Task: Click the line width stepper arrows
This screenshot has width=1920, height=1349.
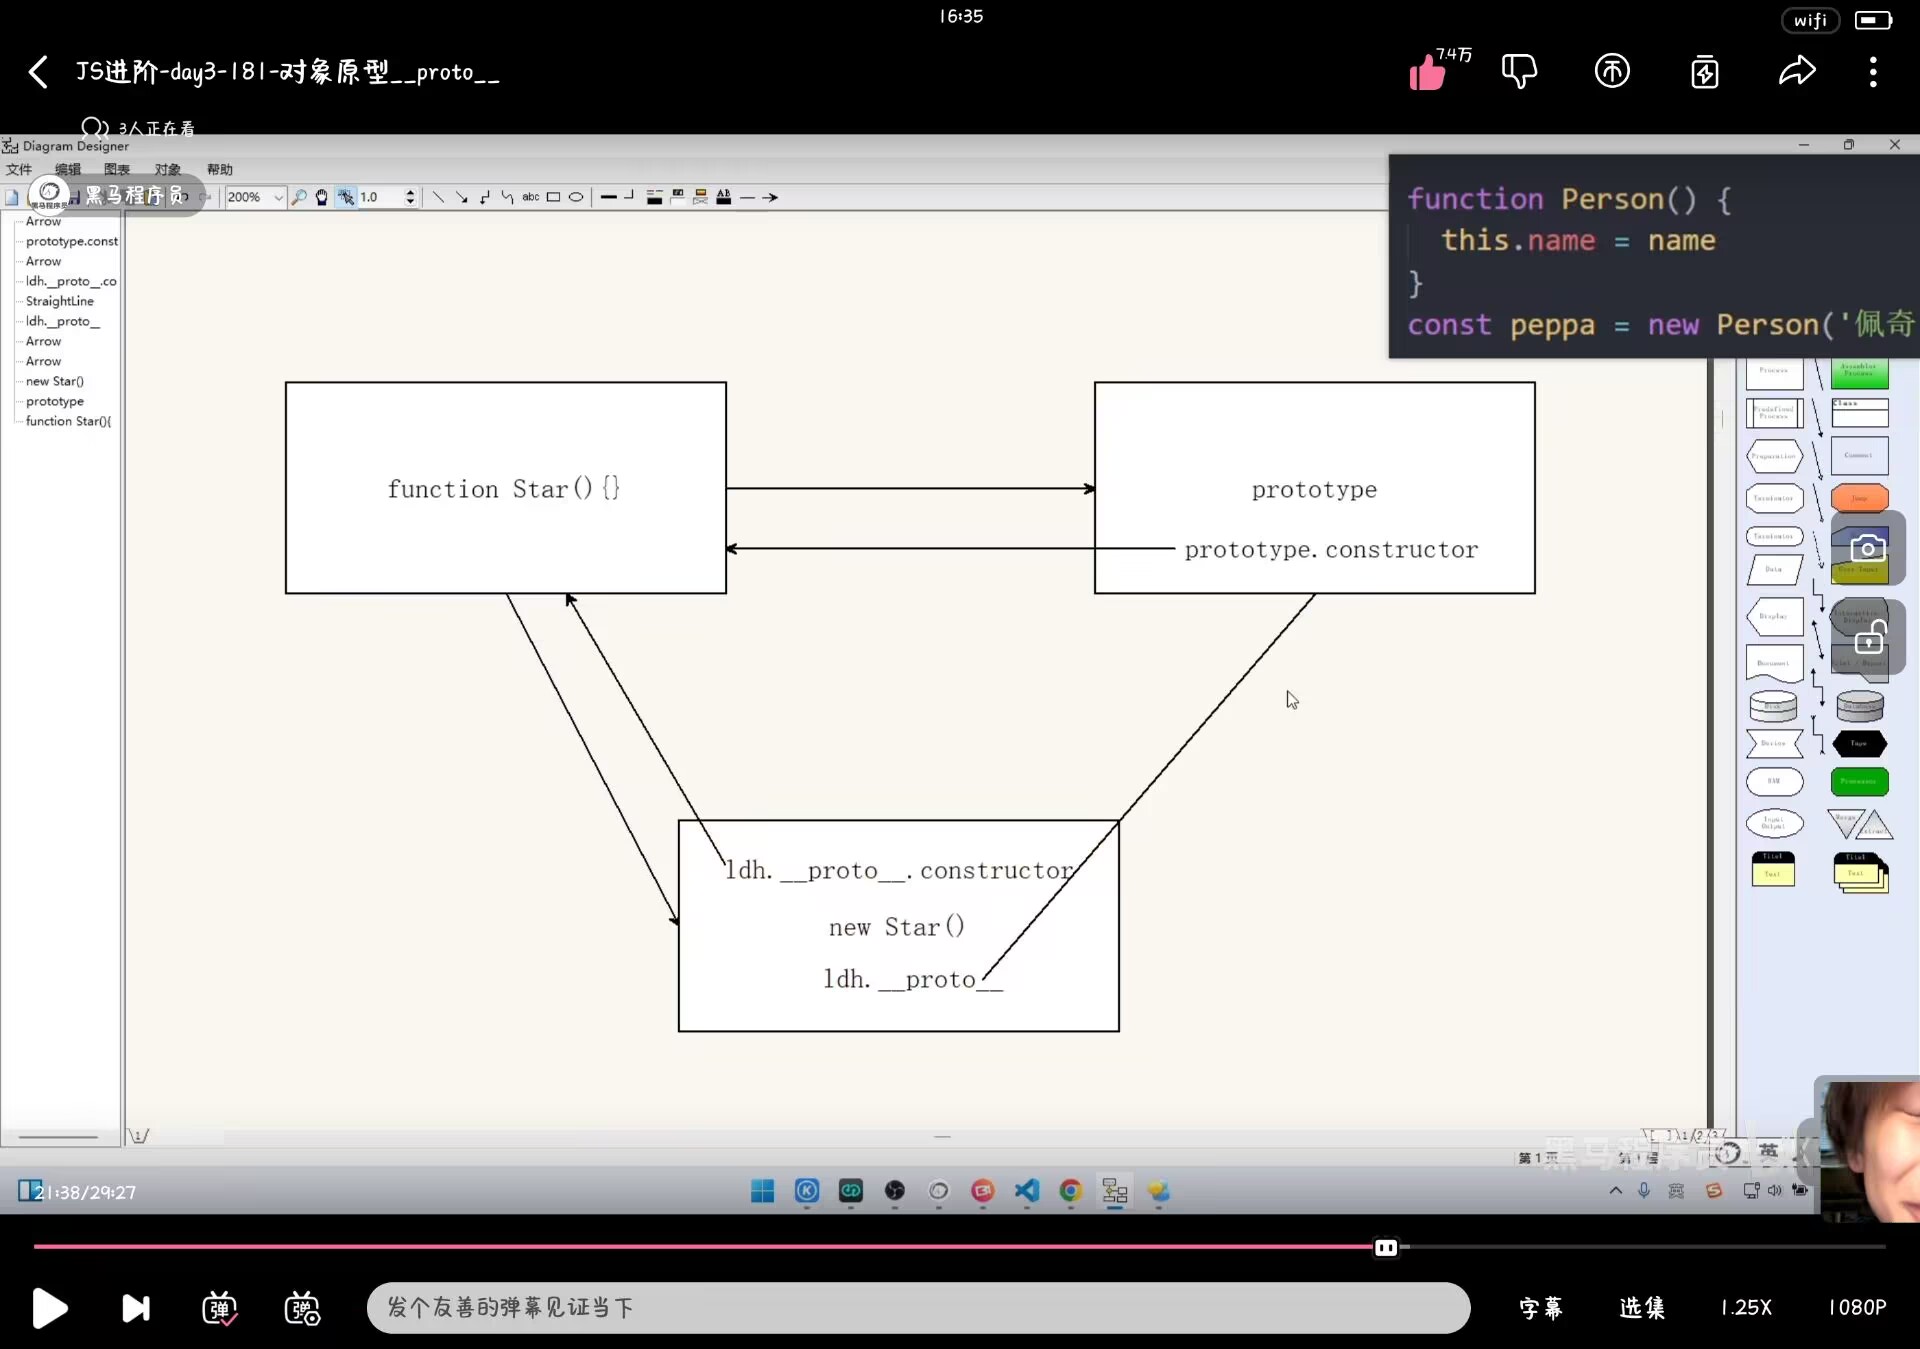Action: (x=410, y=197)
